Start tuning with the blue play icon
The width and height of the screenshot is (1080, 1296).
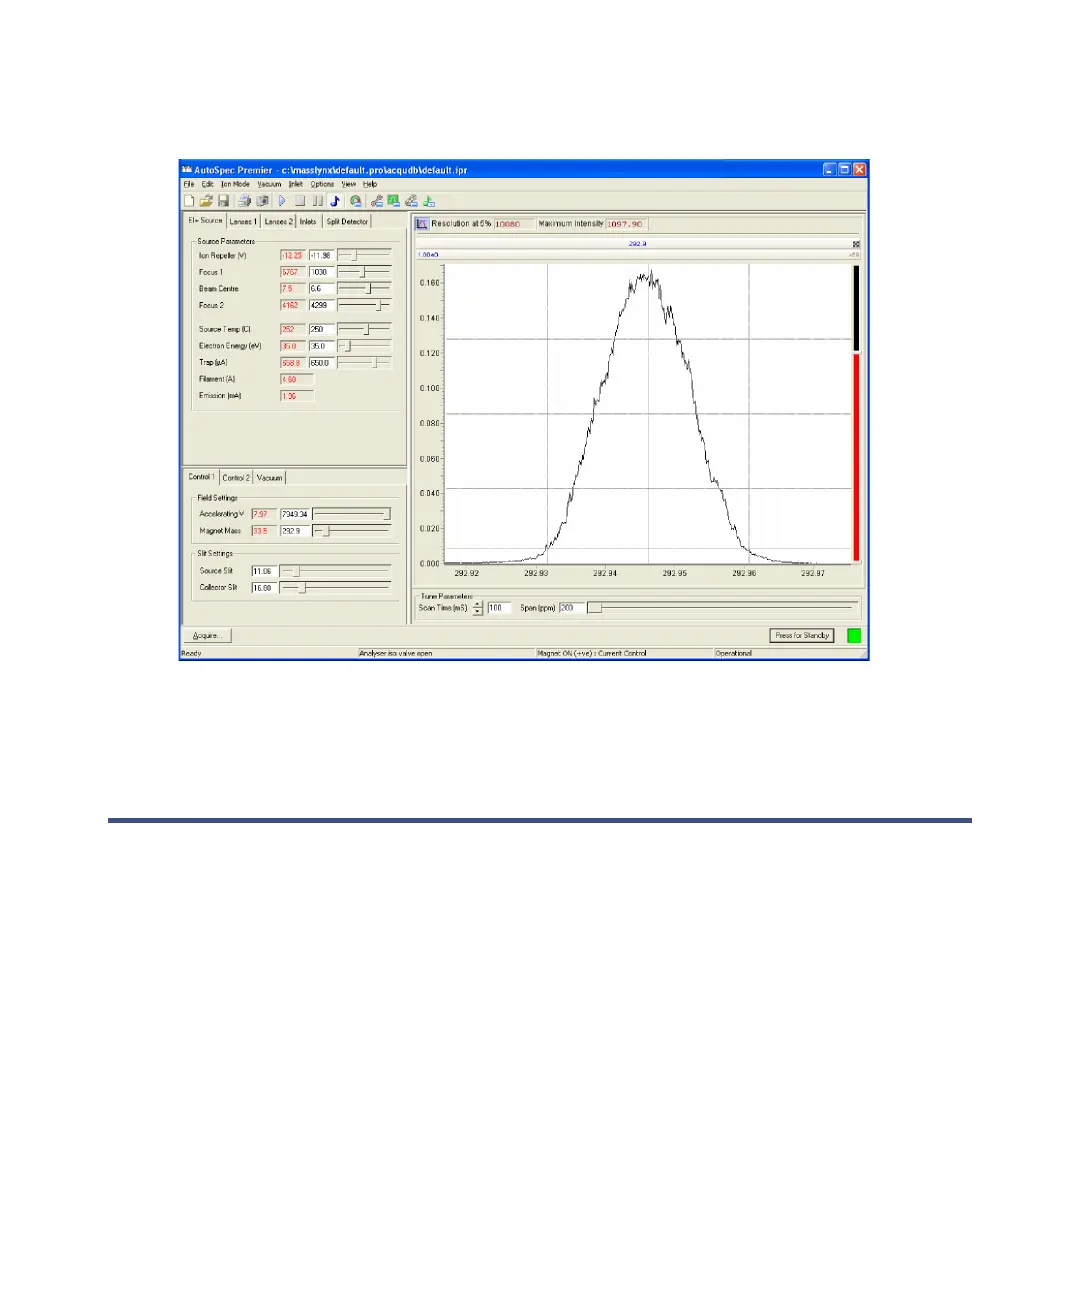[x=282, y=201]
